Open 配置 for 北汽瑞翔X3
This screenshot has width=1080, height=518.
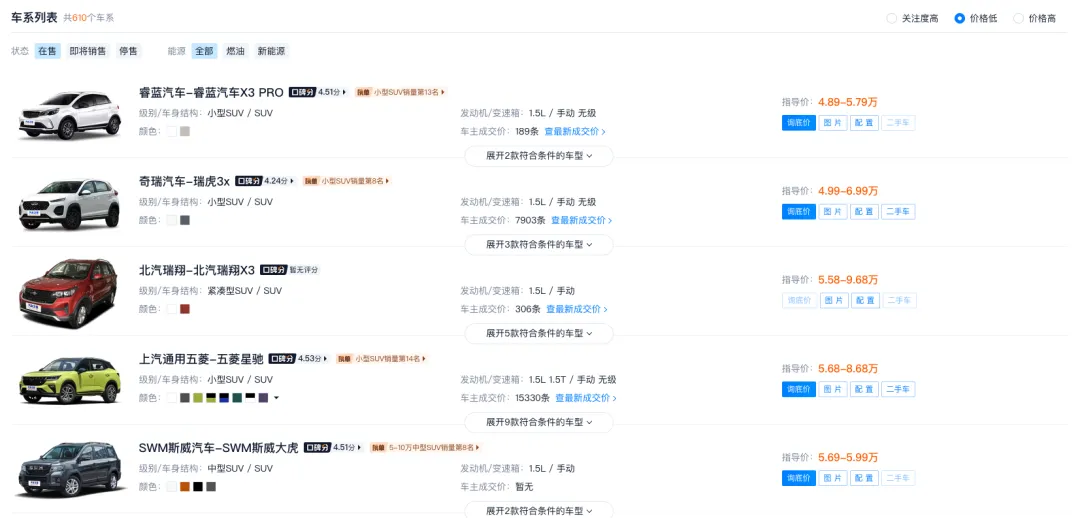[x=865, y=300]
